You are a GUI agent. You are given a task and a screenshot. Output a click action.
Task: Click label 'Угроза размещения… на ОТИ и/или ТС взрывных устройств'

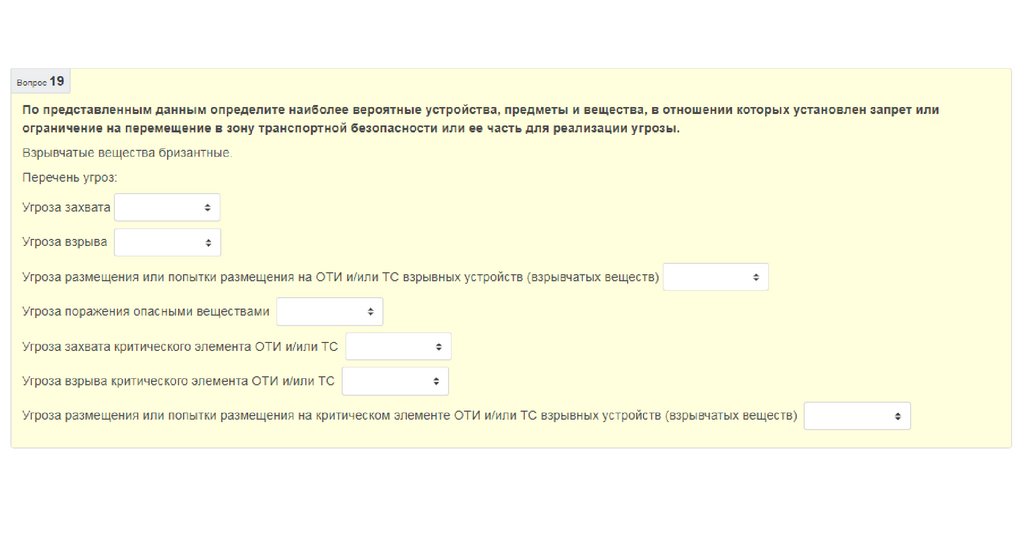point(340,277)
